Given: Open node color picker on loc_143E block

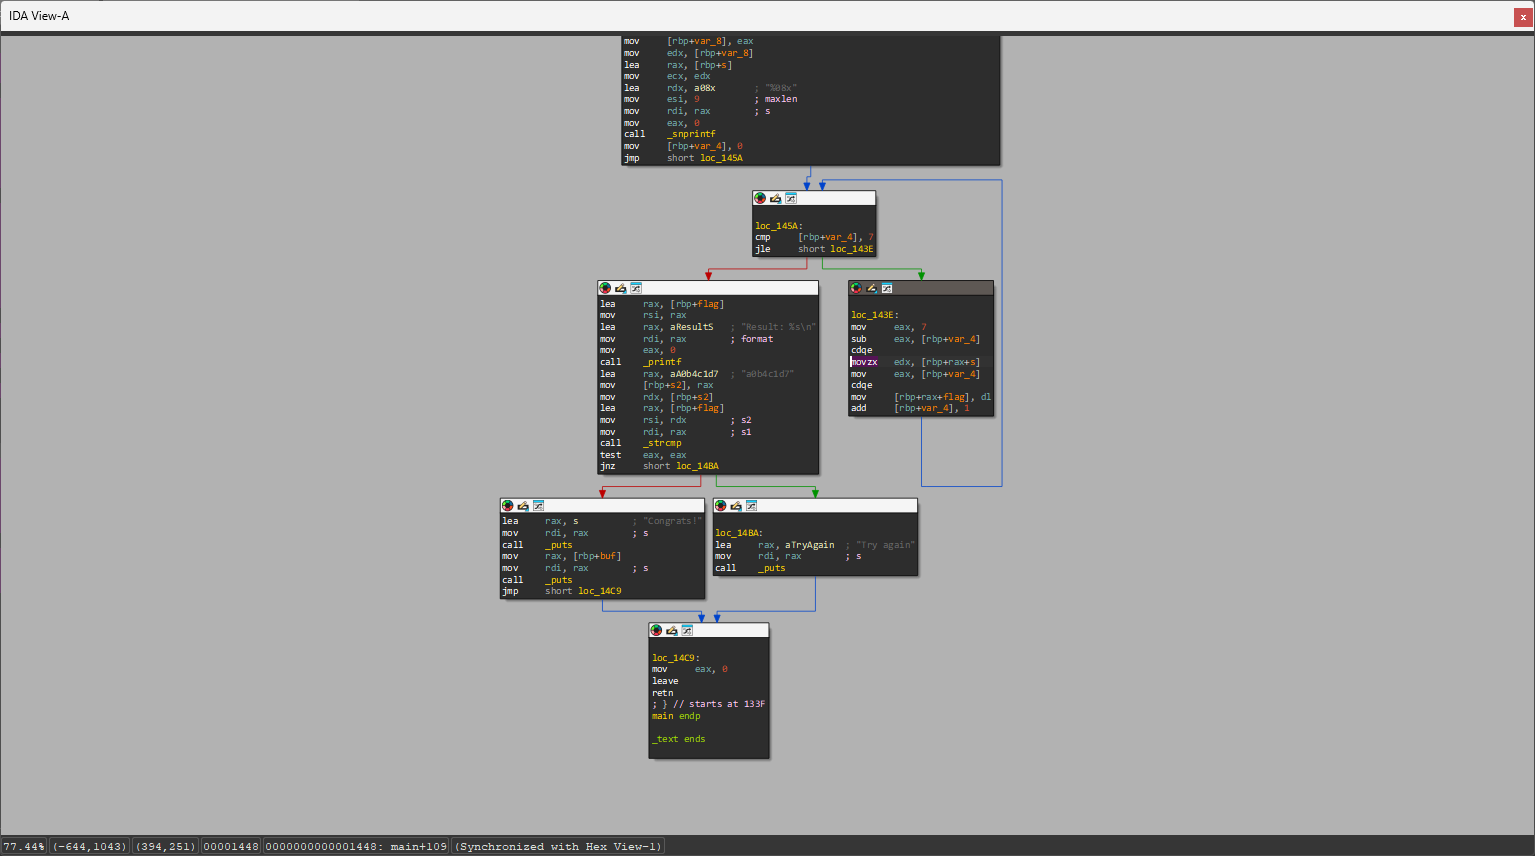Looking at the screenshot, I should (856, 288).
